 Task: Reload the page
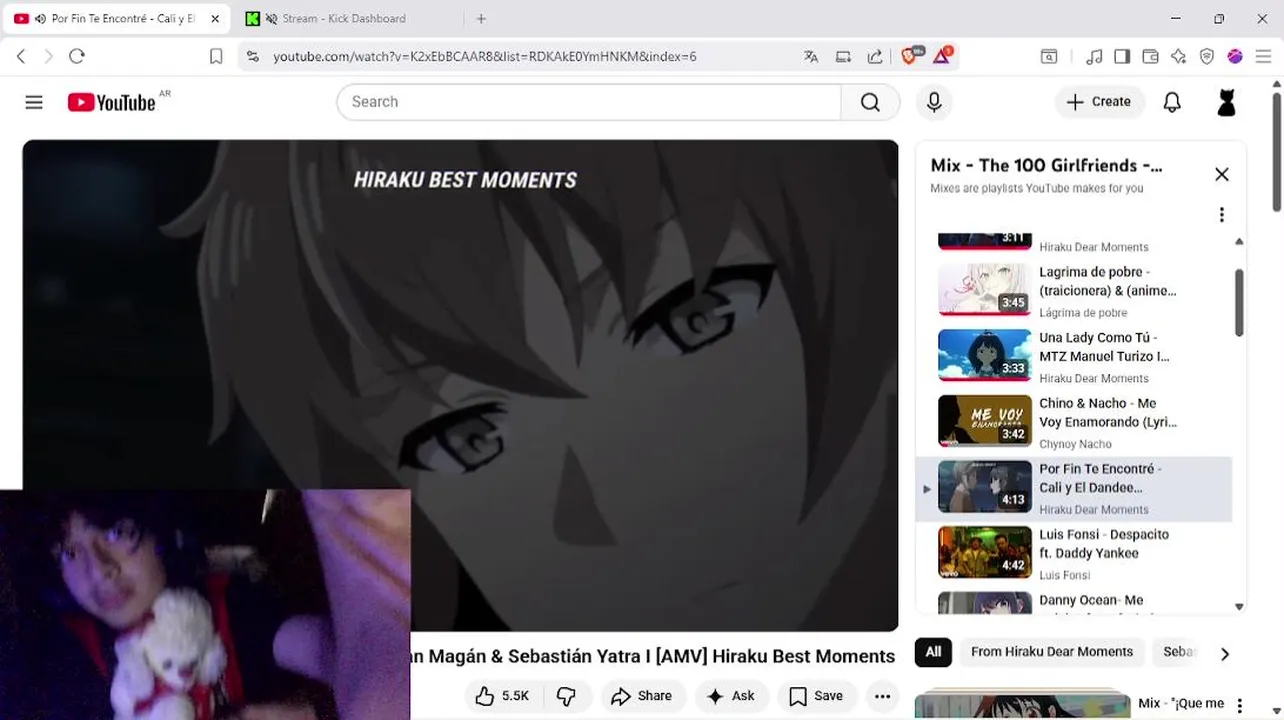pos(77,56)
